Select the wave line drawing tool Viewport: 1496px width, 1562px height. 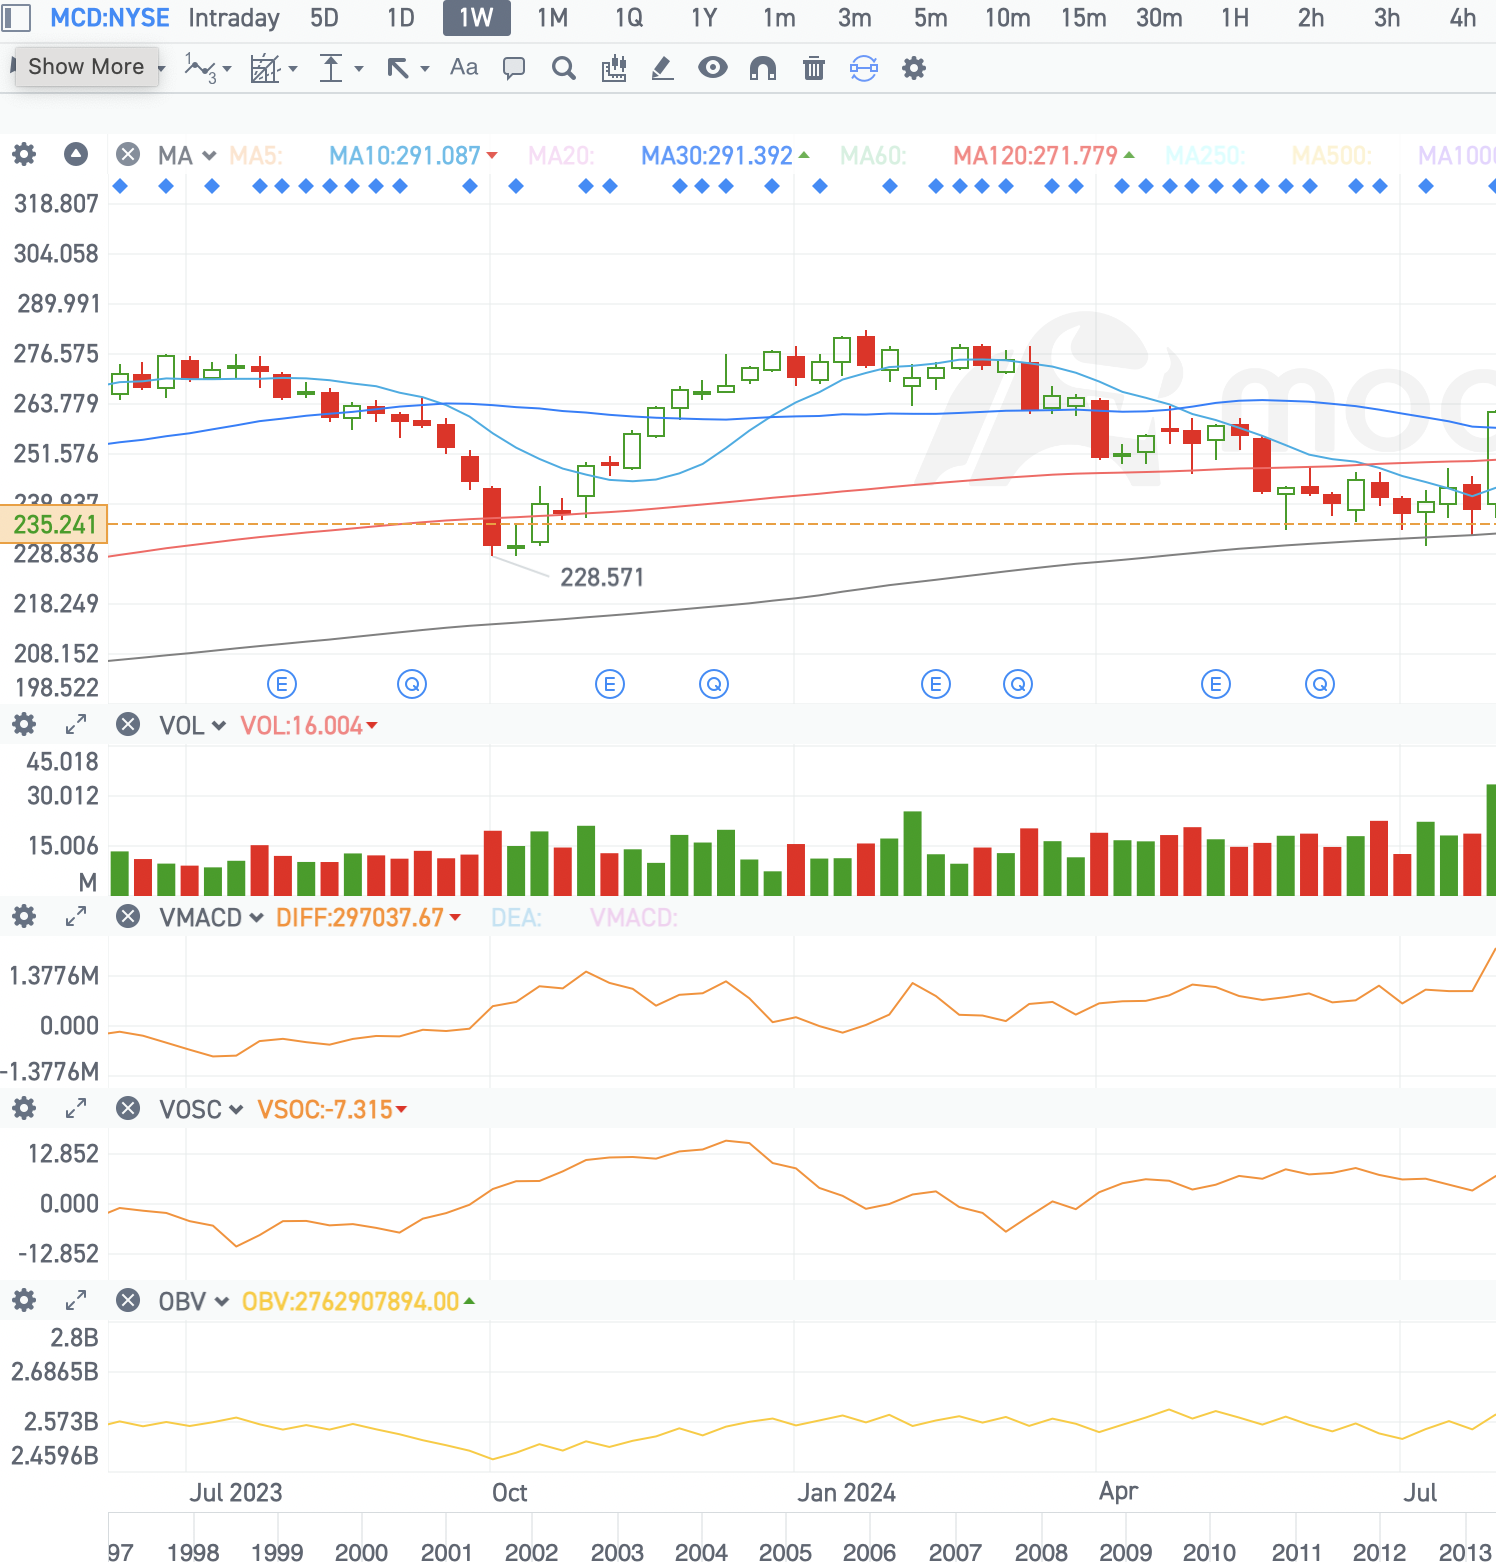coord(201,68)
